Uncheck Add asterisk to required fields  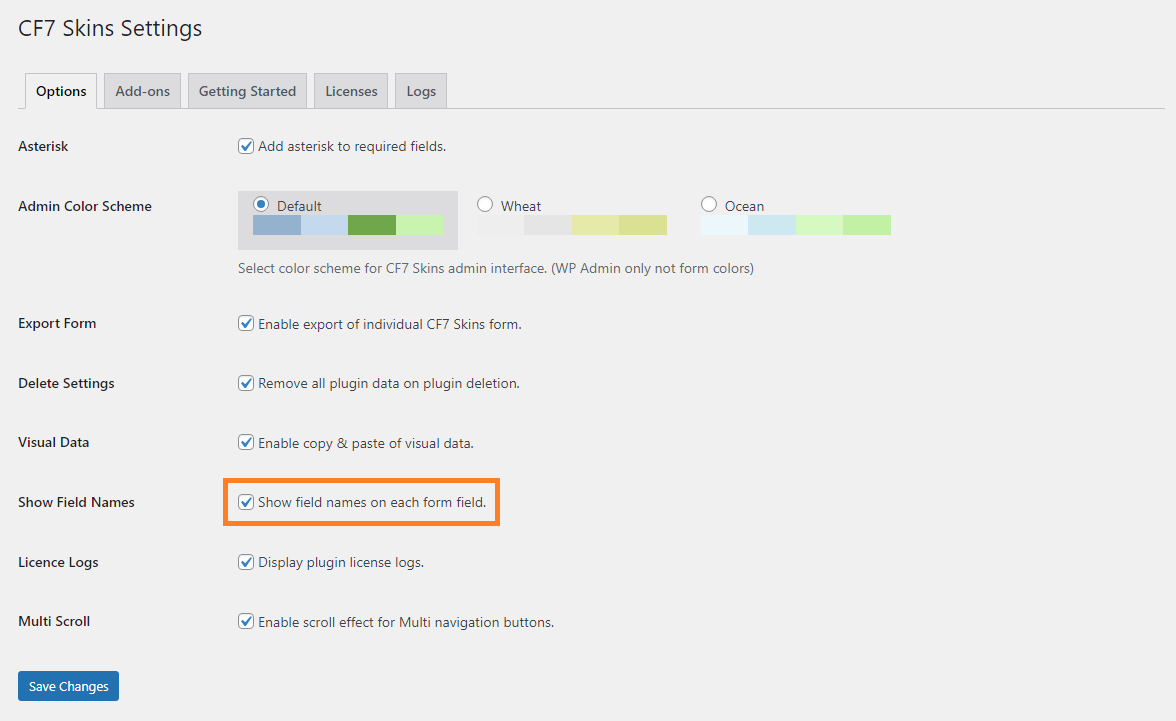coord(246,146)
